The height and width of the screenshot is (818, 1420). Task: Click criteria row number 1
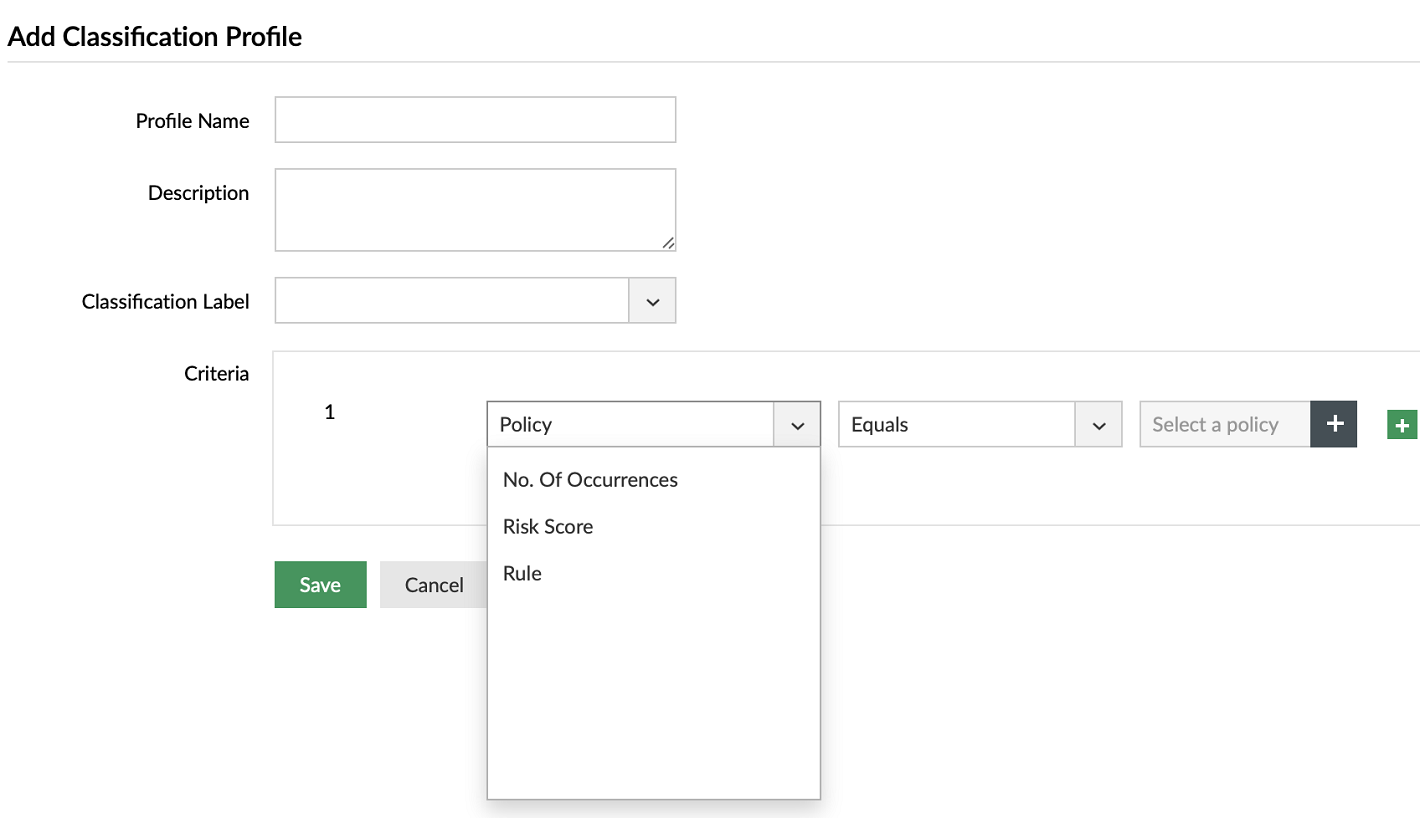click(330, 412)
